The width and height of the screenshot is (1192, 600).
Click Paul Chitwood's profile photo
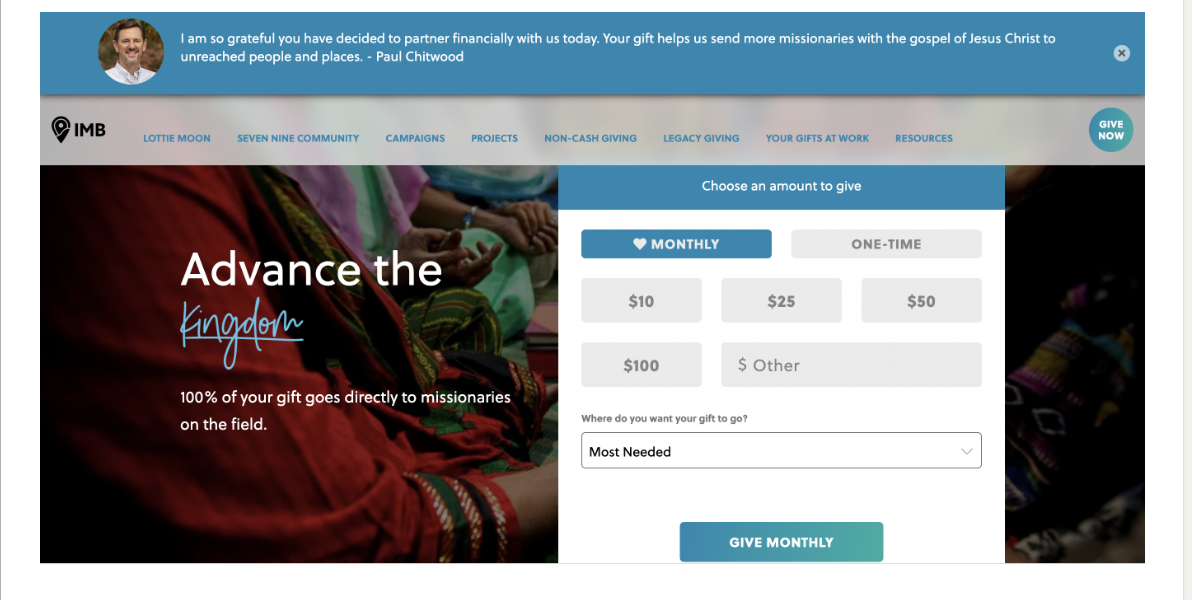coord(130,51)
